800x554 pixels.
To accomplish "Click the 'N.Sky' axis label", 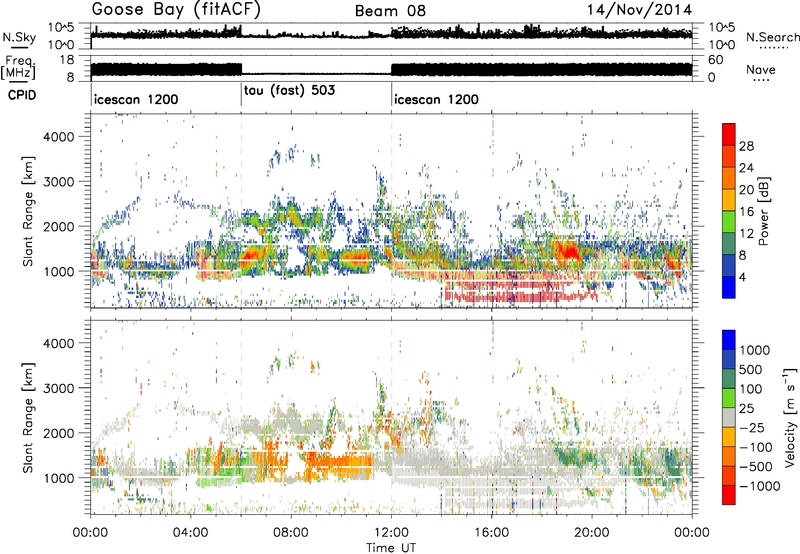I will 19,37.
